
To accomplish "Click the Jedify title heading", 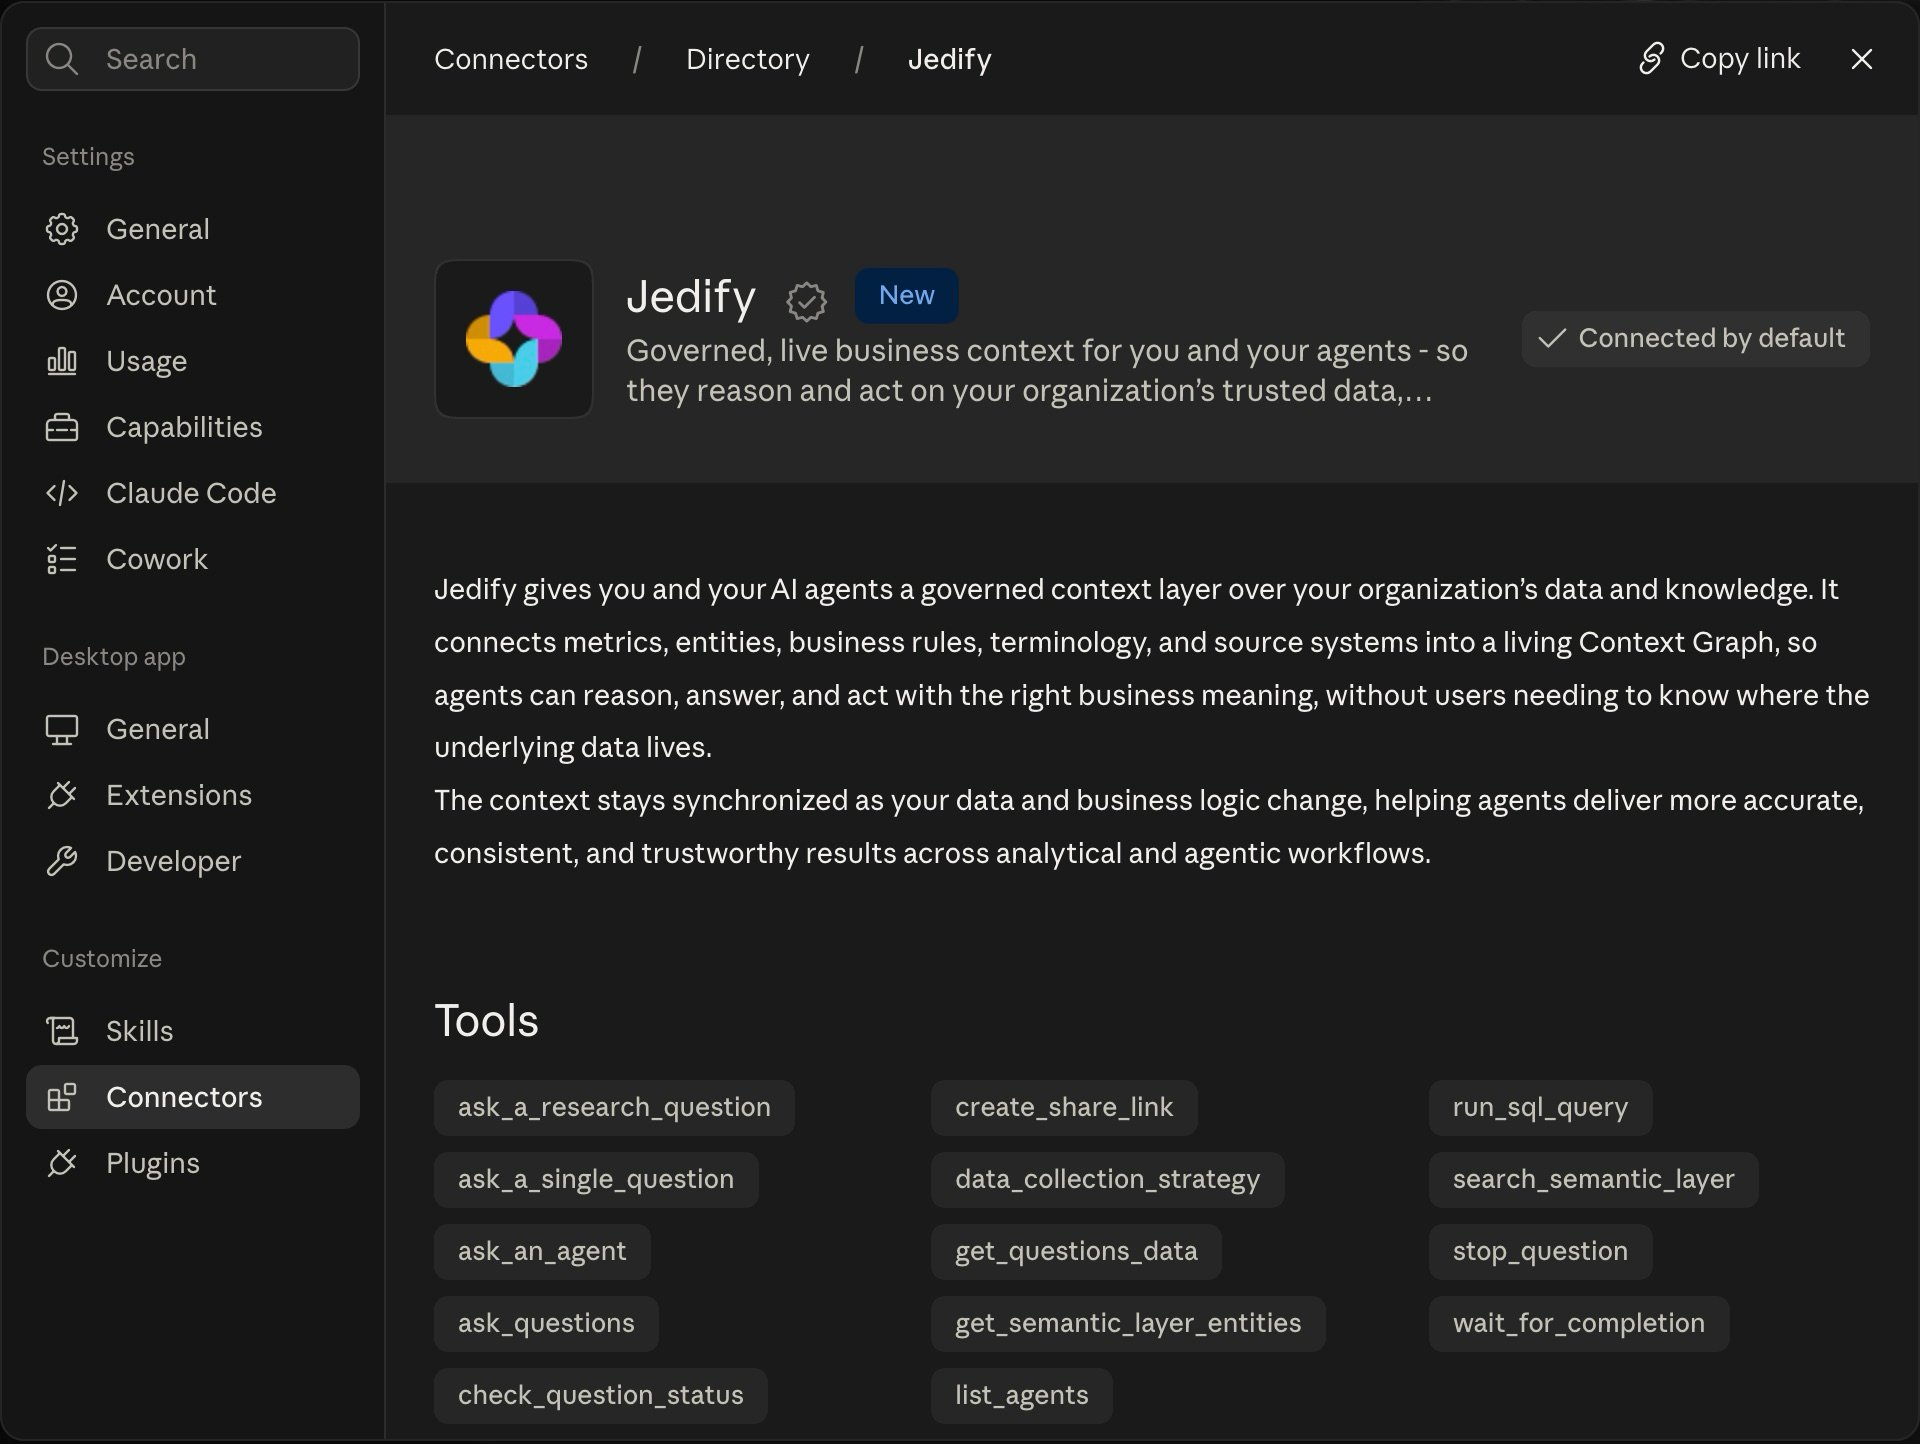I will tap(691, 297).
